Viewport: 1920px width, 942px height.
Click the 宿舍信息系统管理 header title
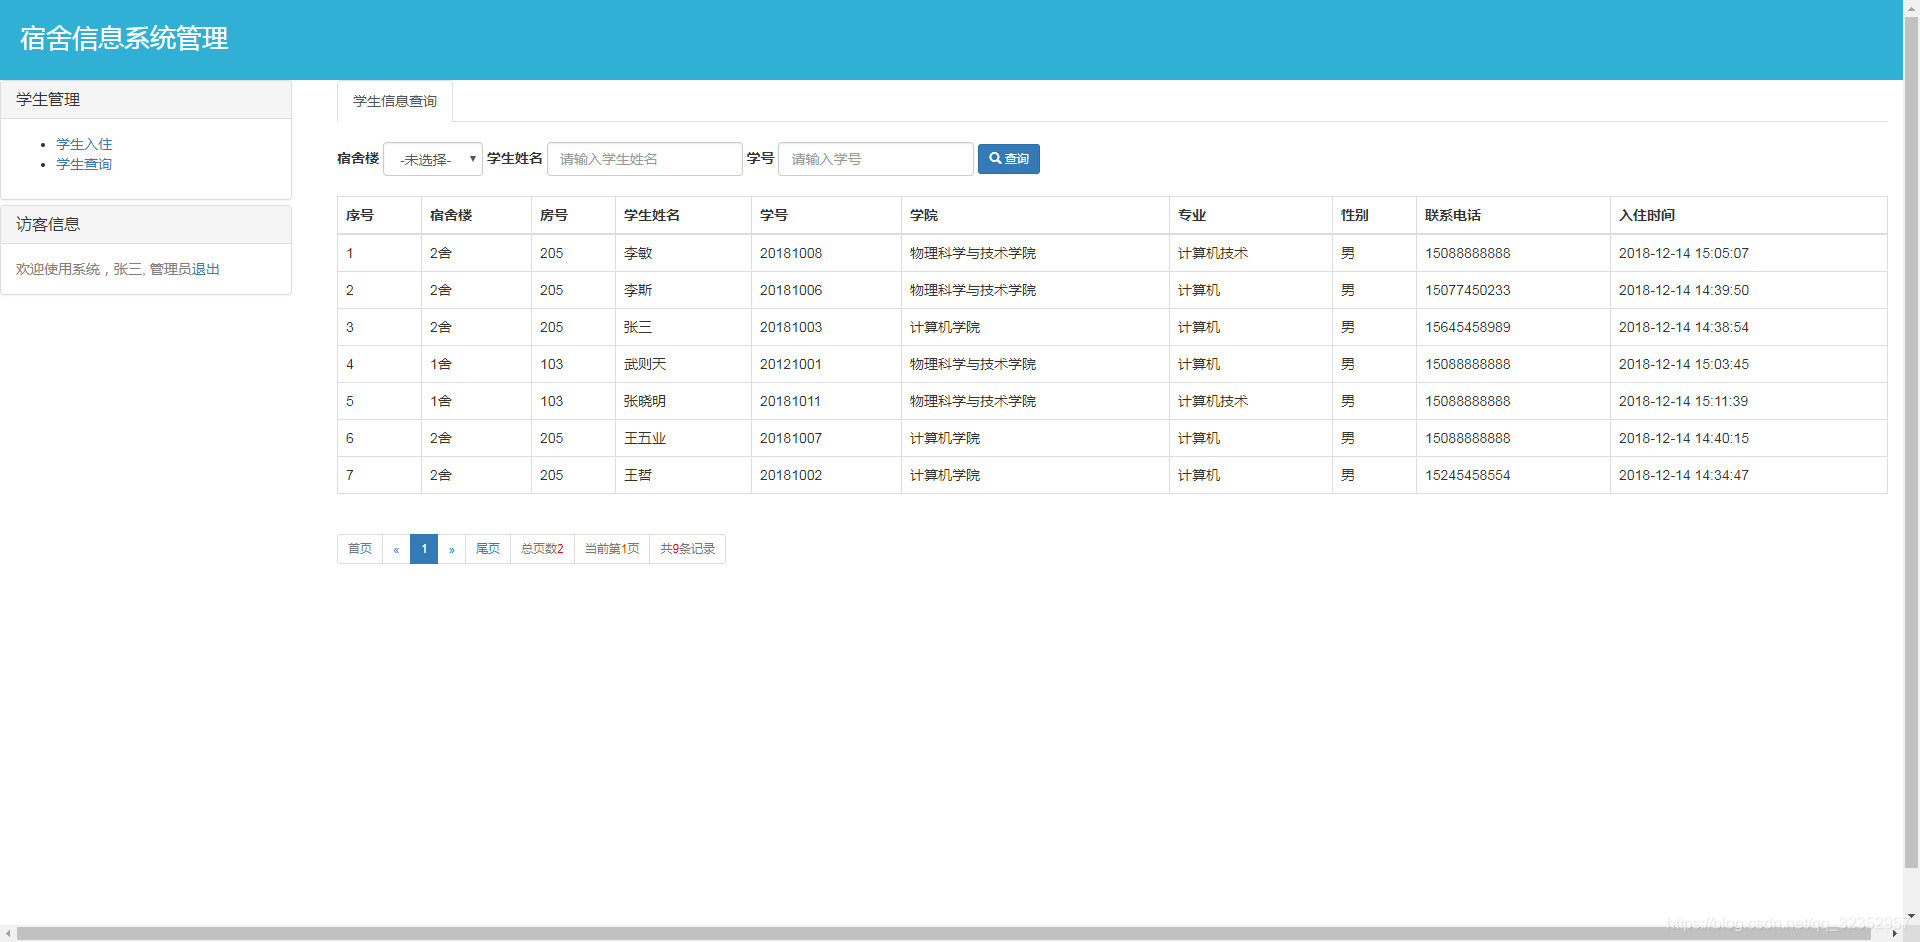point(124,38)
